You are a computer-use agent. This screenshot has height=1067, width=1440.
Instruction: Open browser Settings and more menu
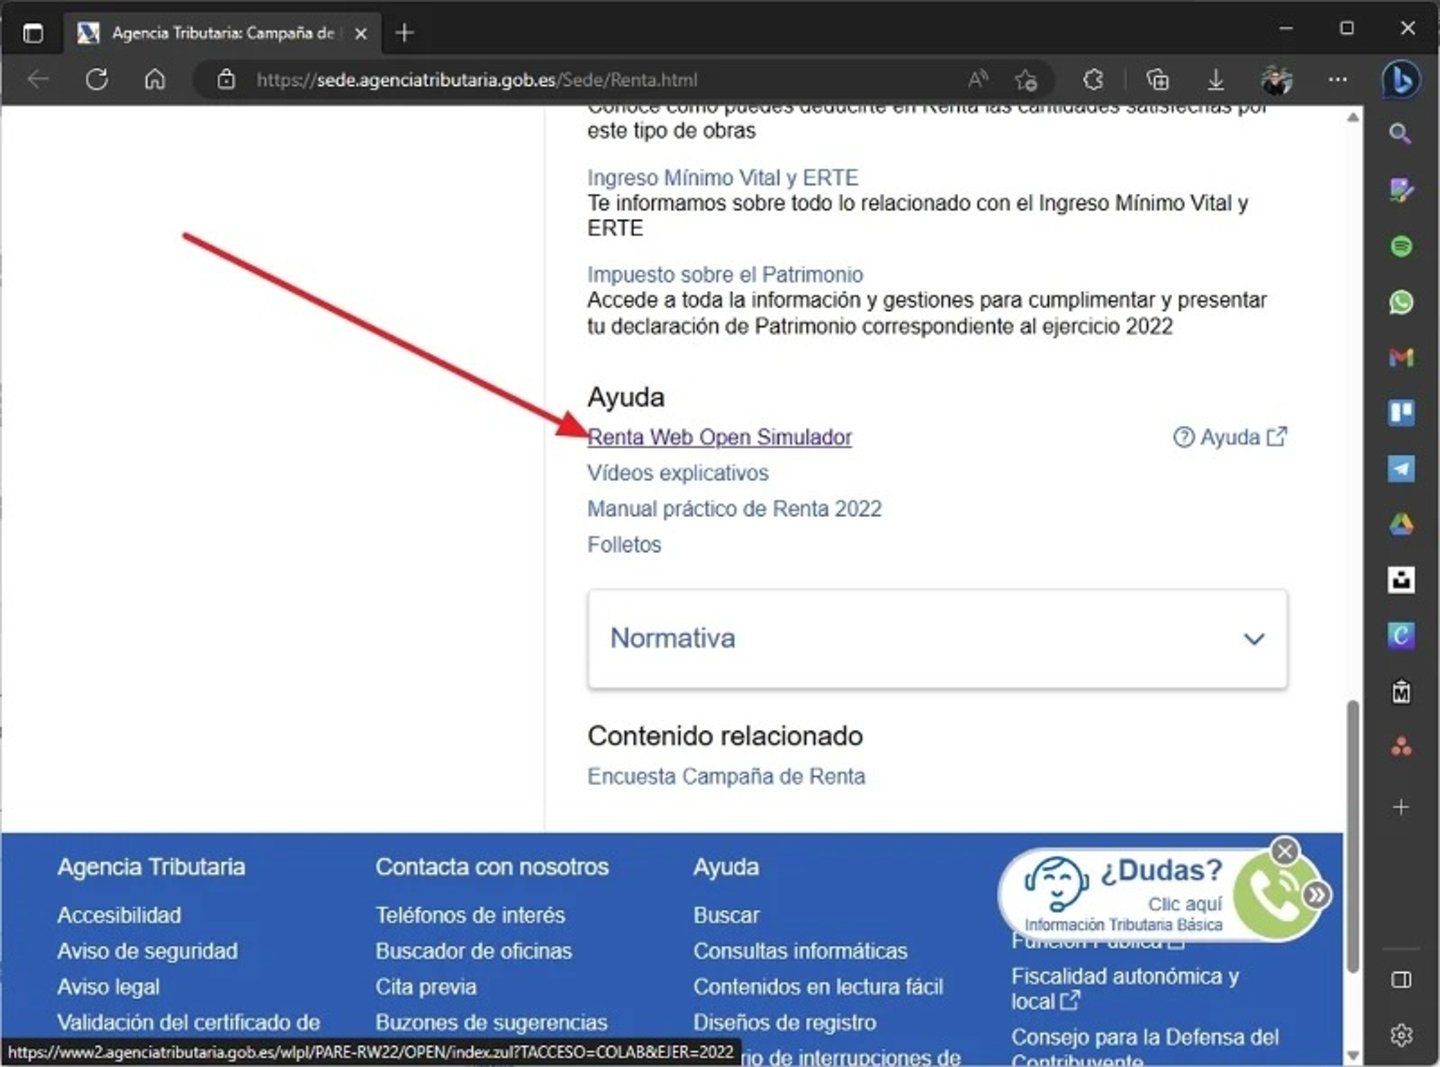click(x=1338, y=79)
